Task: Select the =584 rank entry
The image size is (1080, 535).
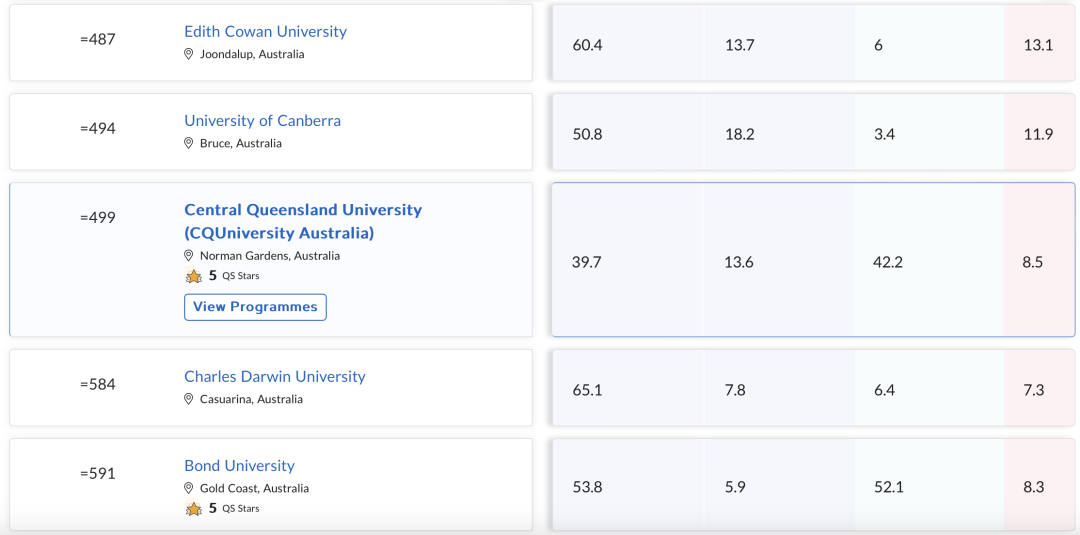Action: tap(271, 388)
